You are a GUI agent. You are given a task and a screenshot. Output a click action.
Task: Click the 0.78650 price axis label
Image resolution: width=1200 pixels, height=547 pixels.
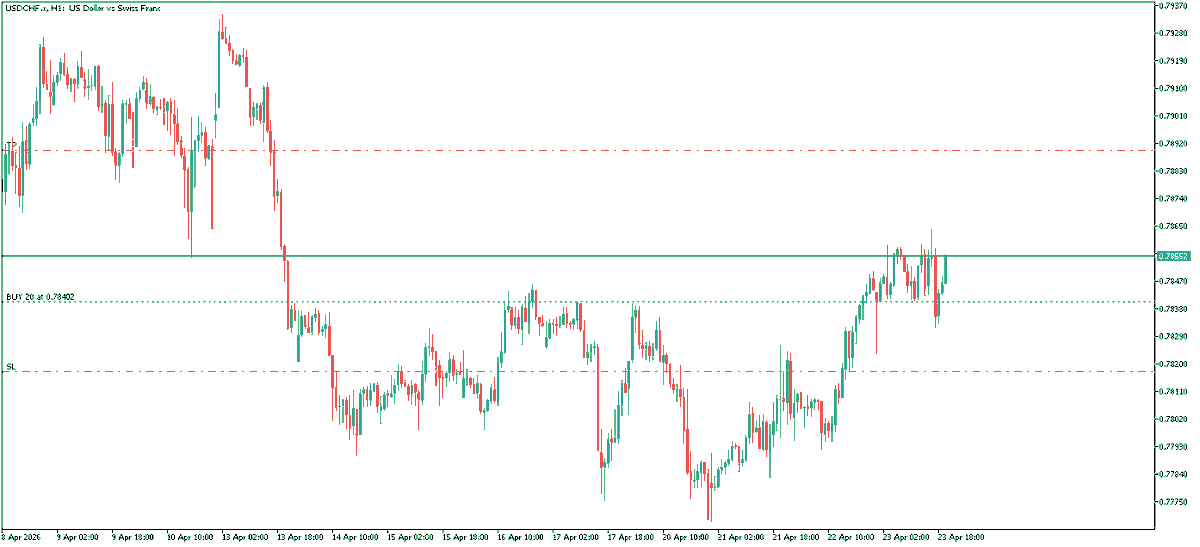click(x=1173, y=226)
